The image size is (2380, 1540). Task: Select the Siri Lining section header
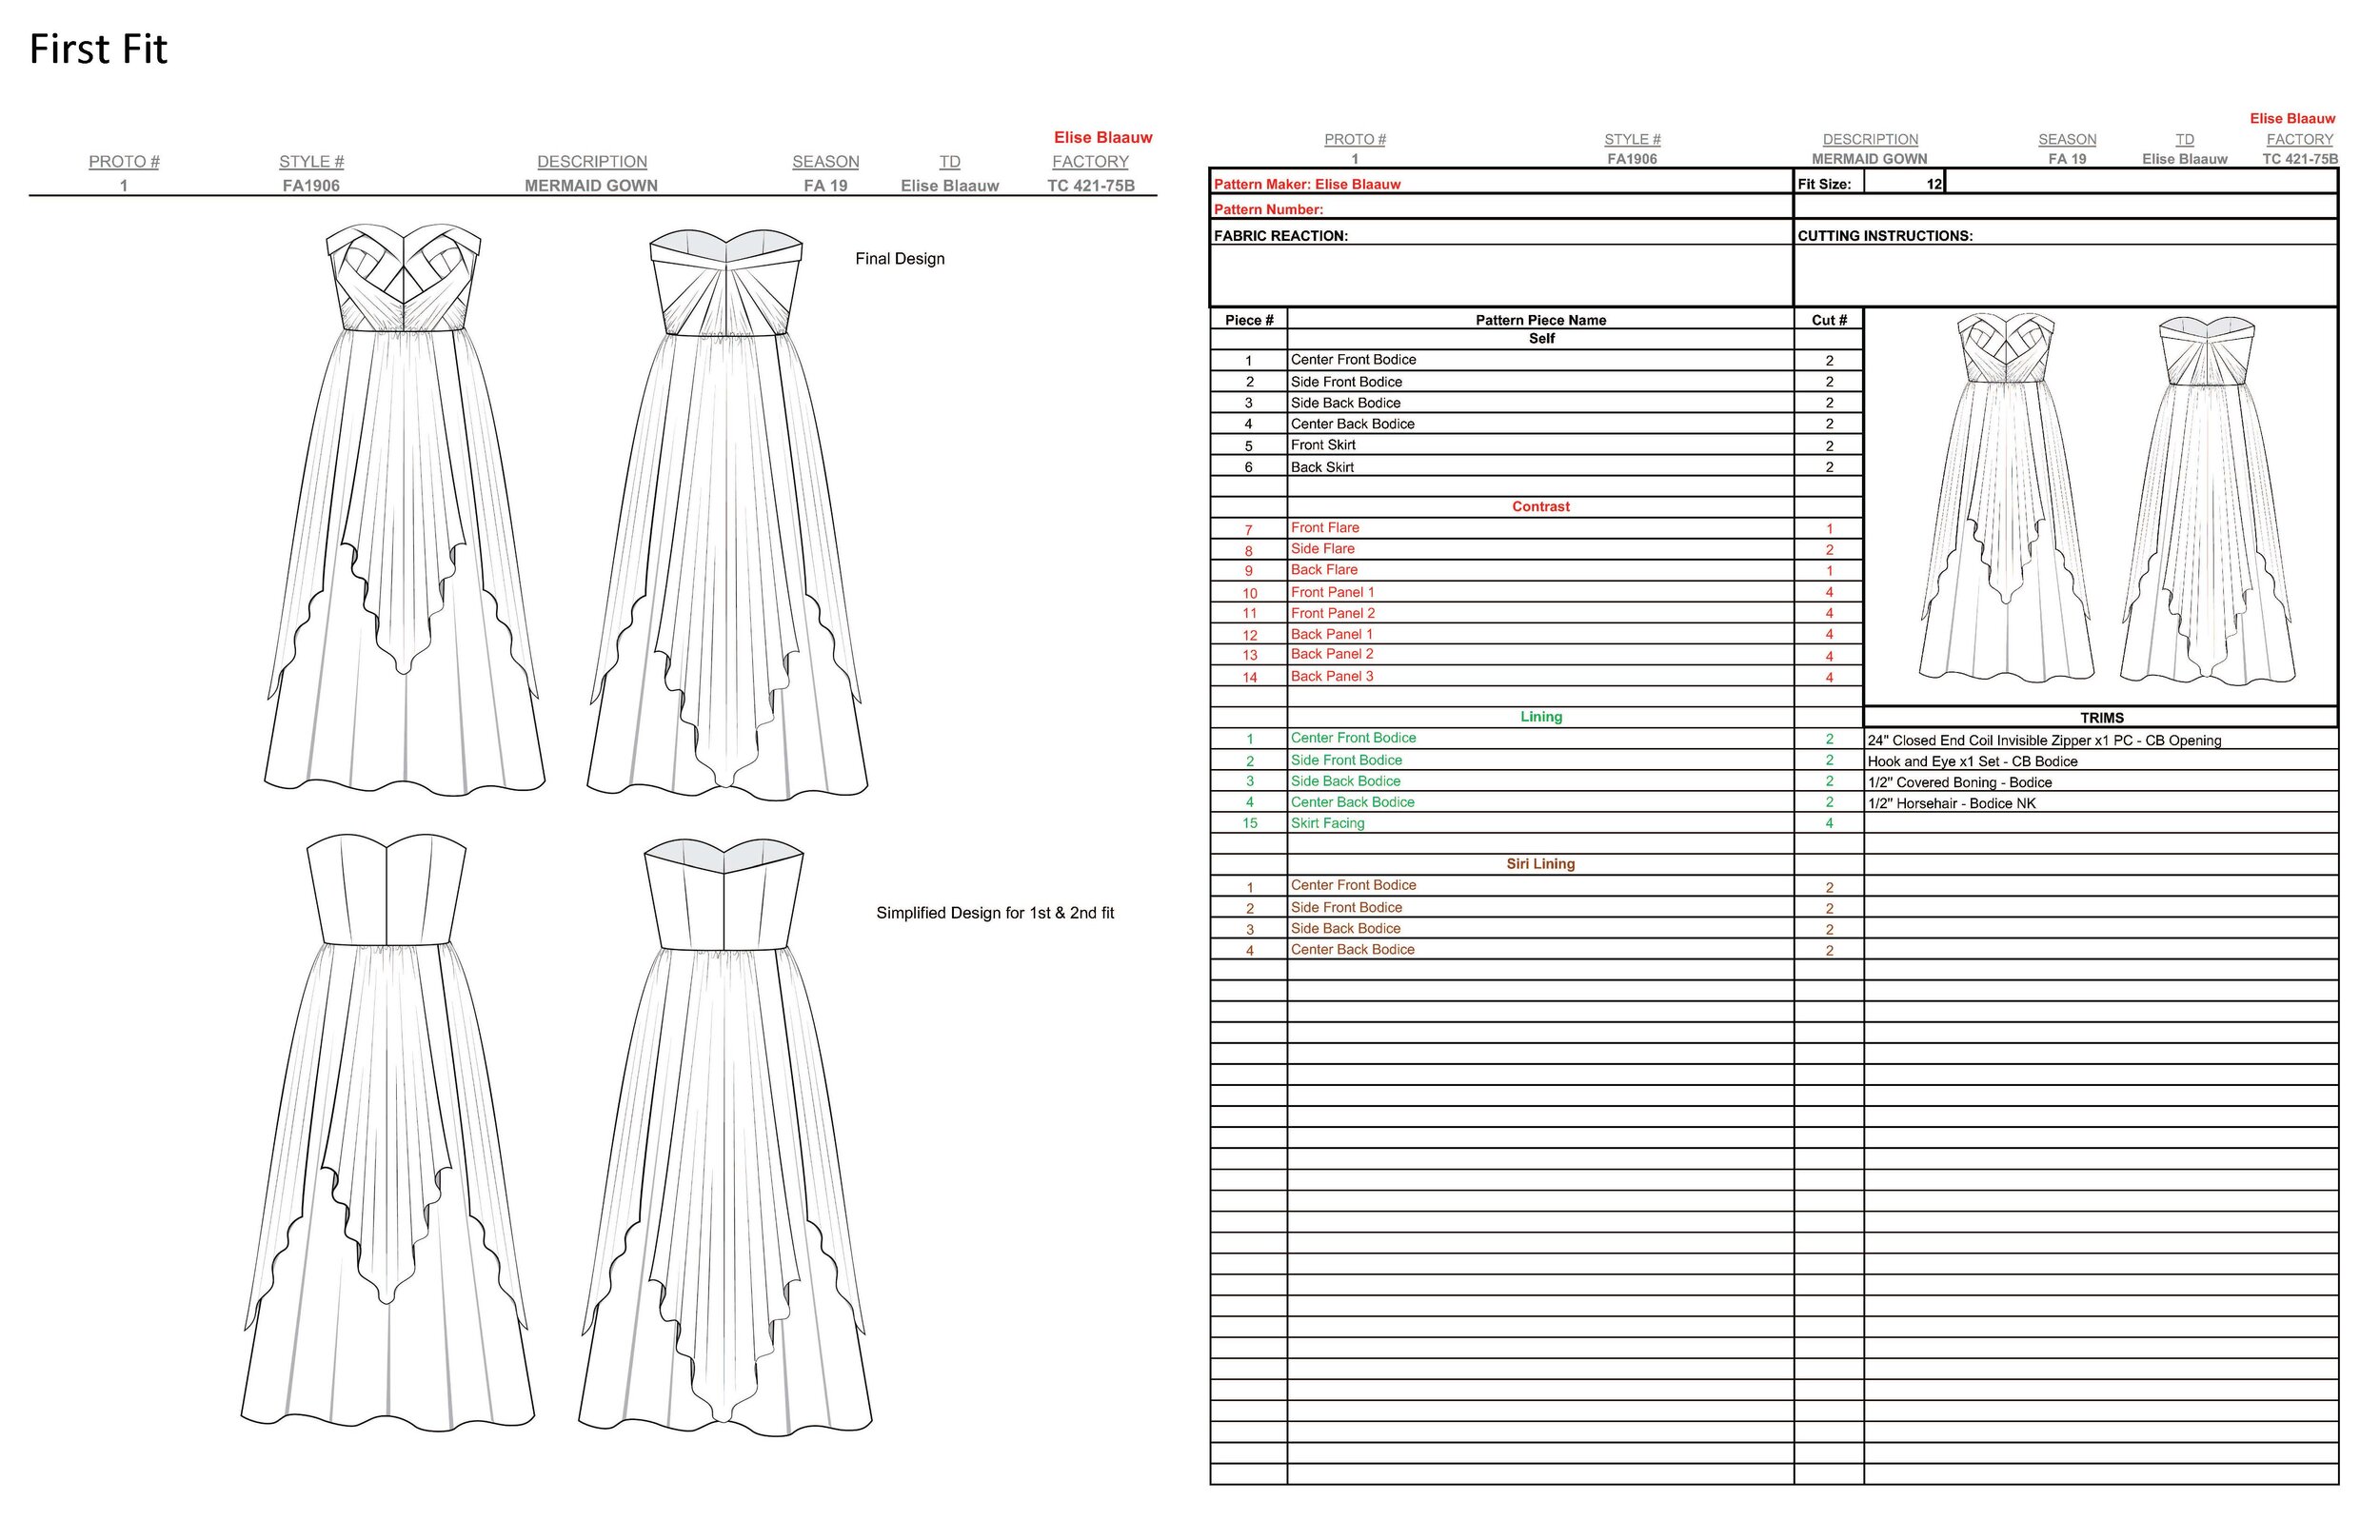coord(1540,864)
